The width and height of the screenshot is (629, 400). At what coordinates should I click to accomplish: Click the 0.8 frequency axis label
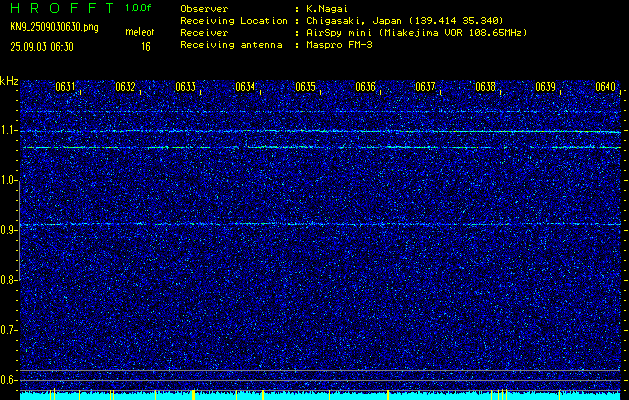pos(8,280)
